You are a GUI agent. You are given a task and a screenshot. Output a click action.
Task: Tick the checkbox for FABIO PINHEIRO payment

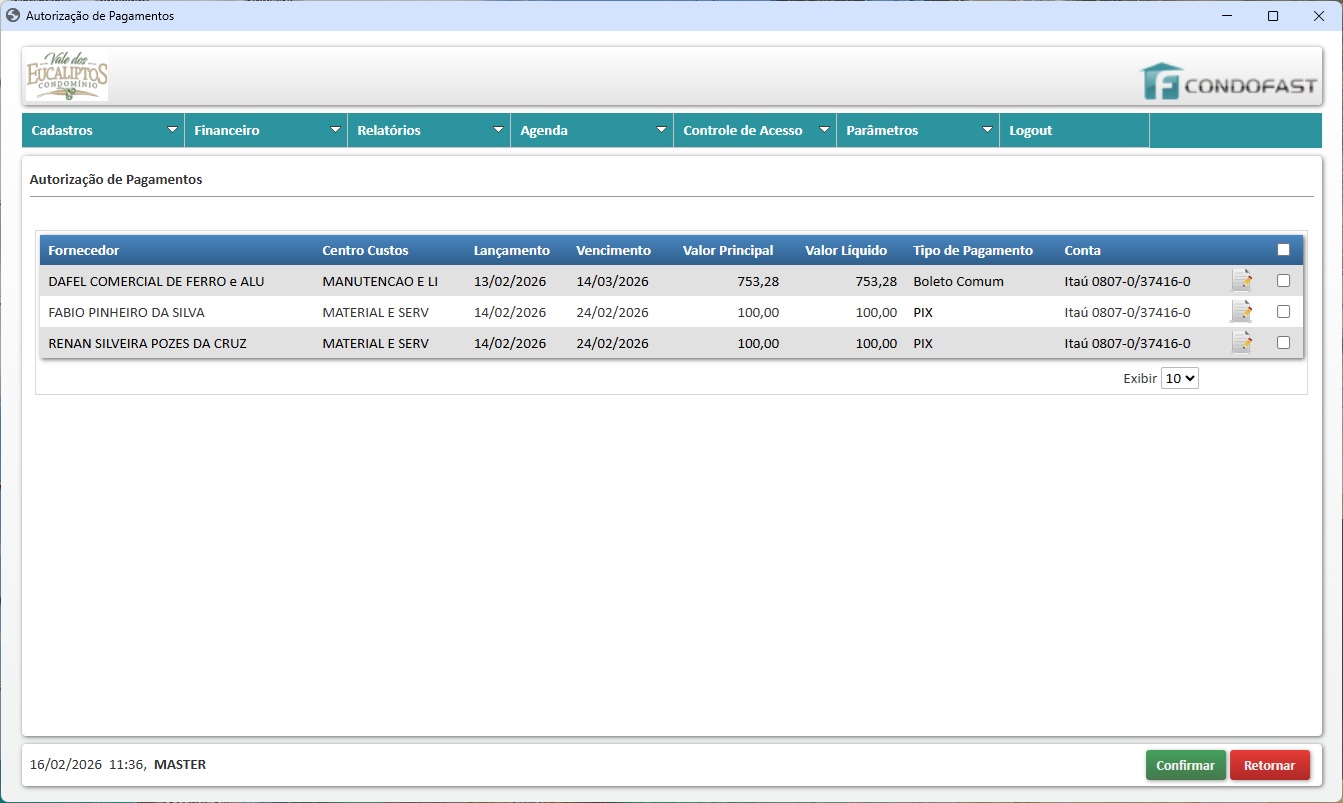coord(1283,312)
